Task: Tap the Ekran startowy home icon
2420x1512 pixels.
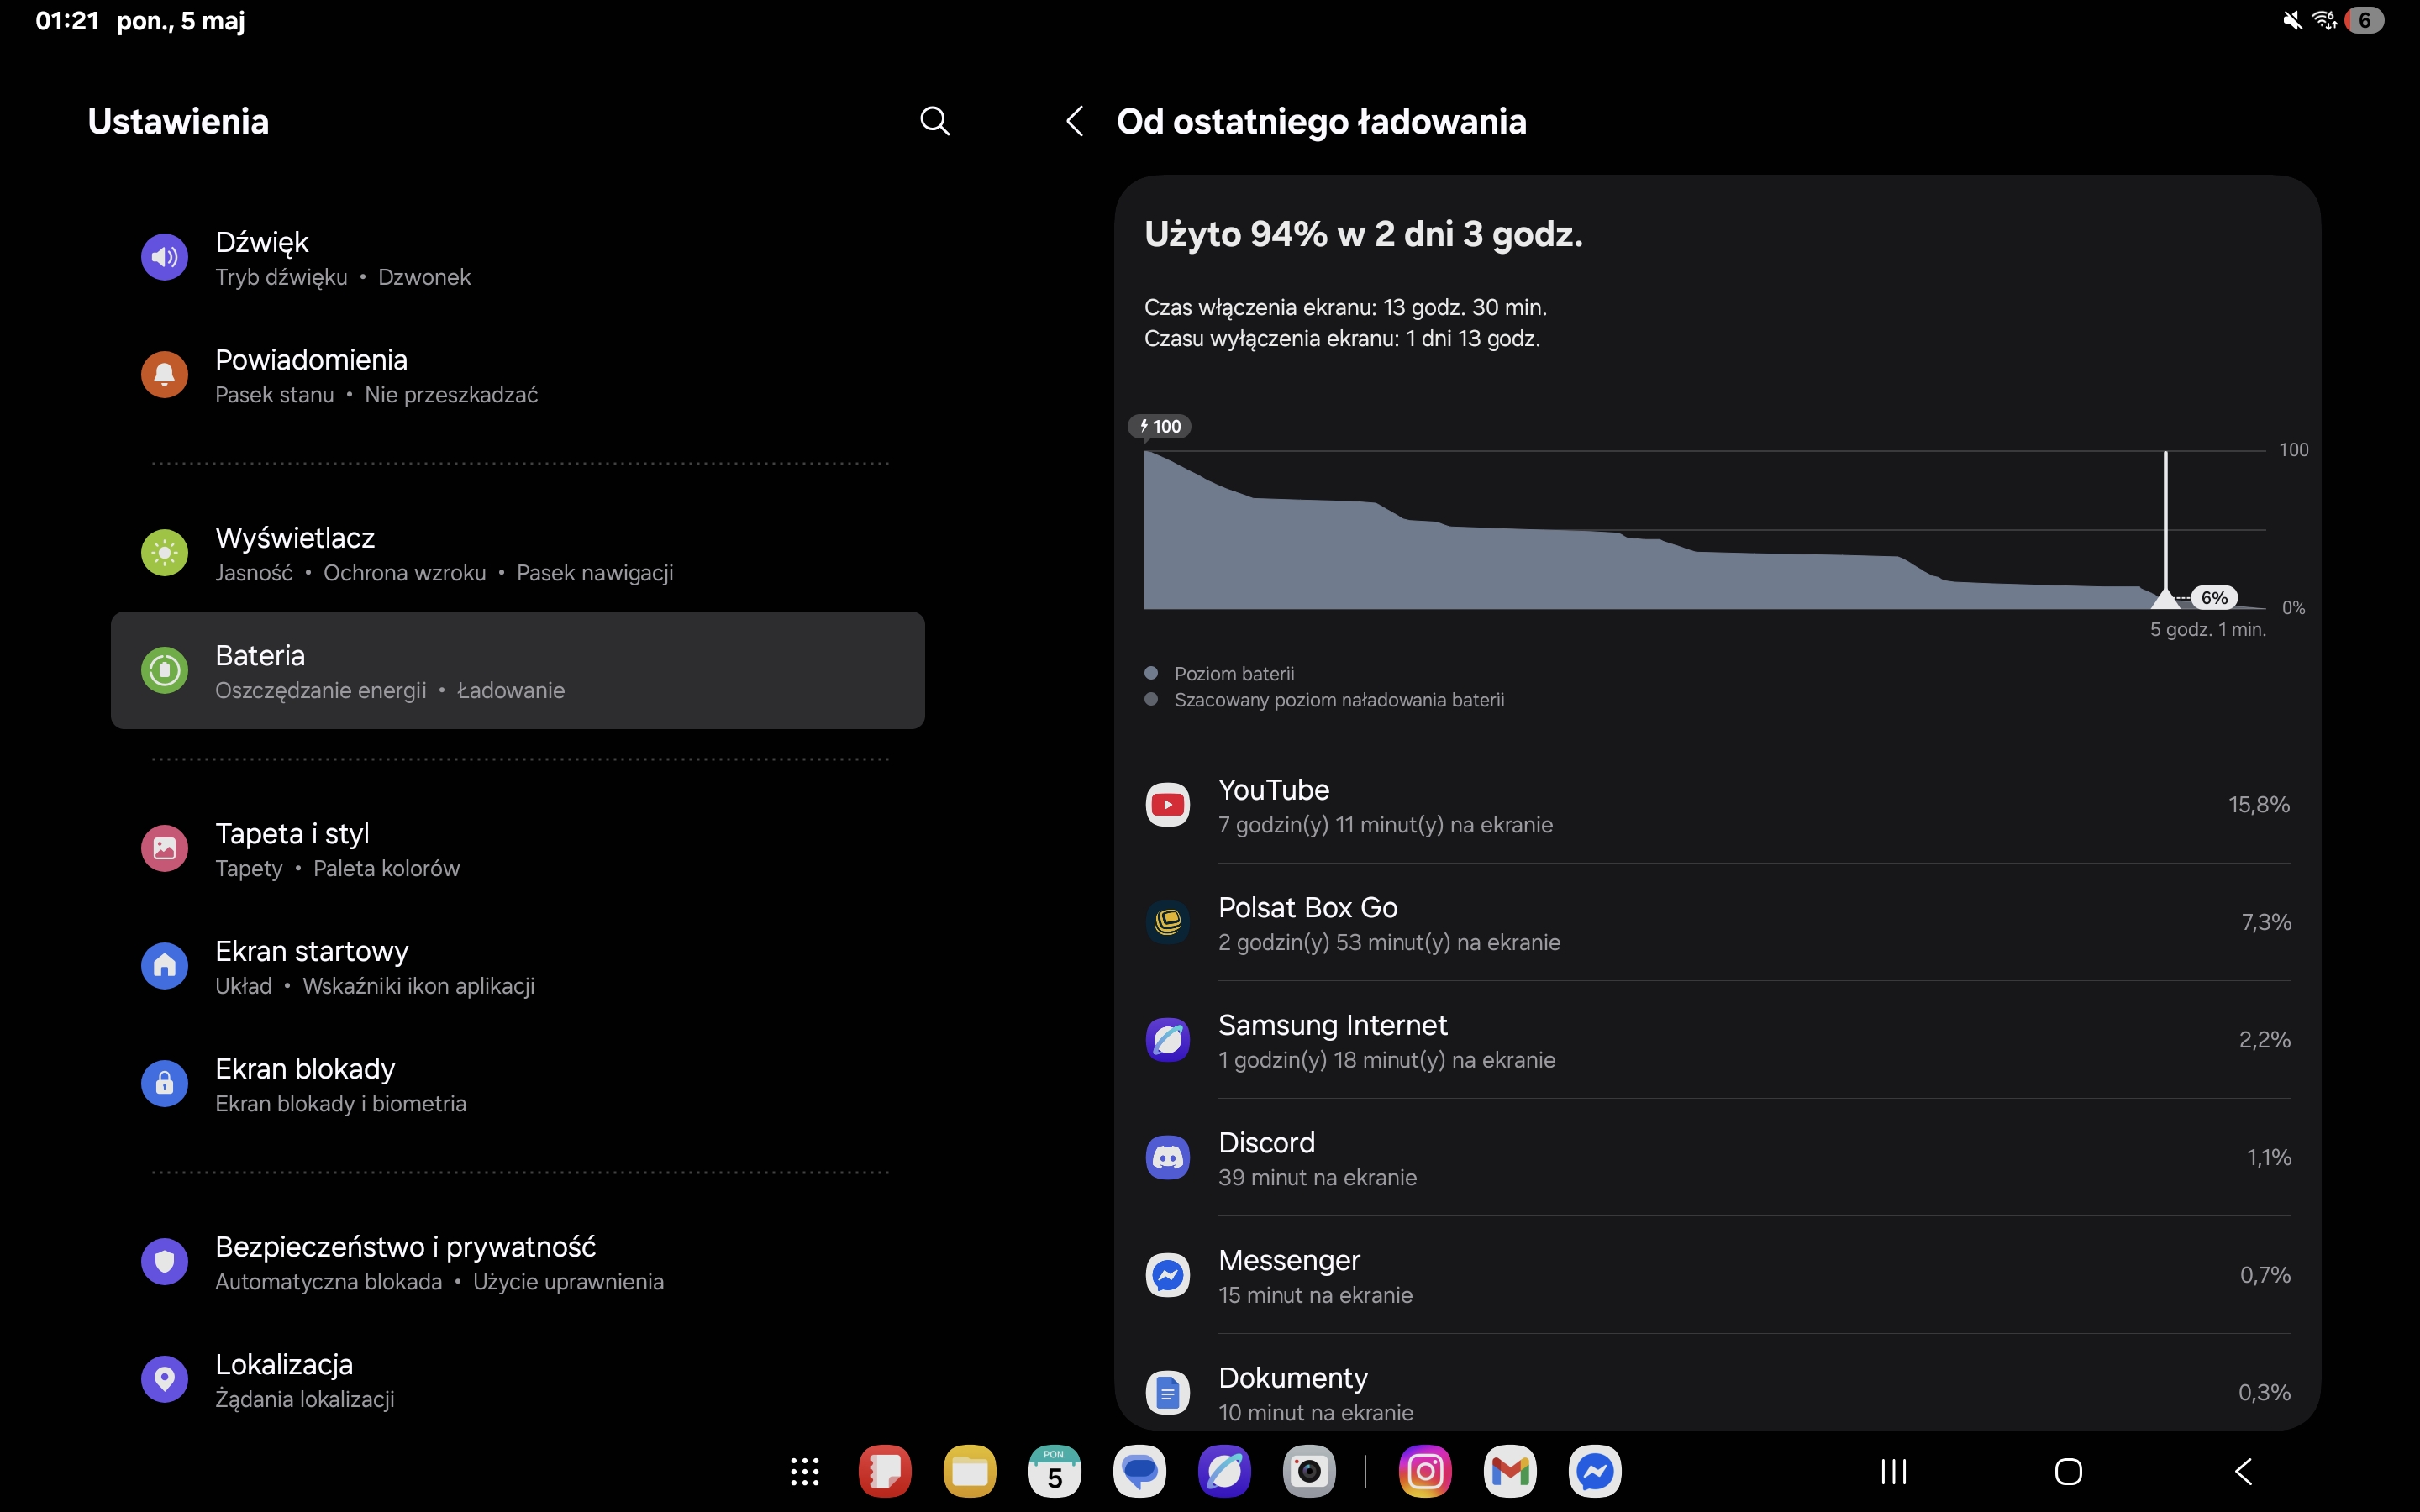Action: [164, 966]
